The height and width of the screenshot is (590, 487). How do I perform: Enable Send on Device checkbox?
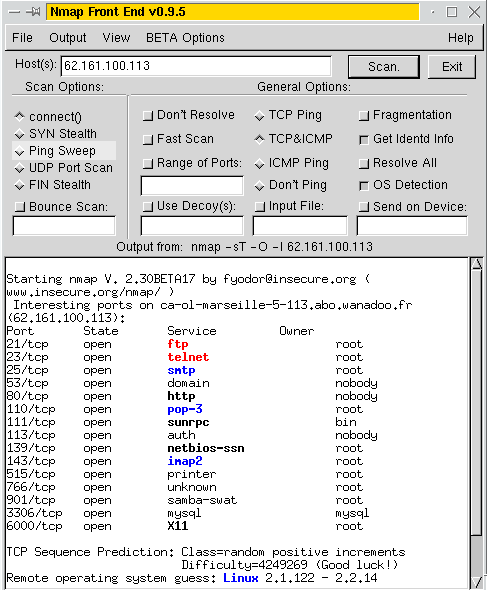pyautogui.click(x=364, y=207)
